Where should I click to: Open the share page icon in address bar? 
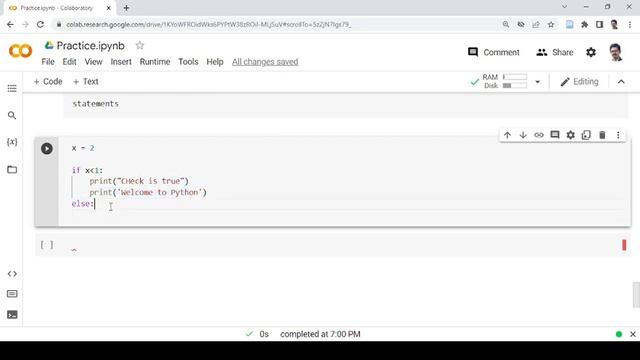536,24
